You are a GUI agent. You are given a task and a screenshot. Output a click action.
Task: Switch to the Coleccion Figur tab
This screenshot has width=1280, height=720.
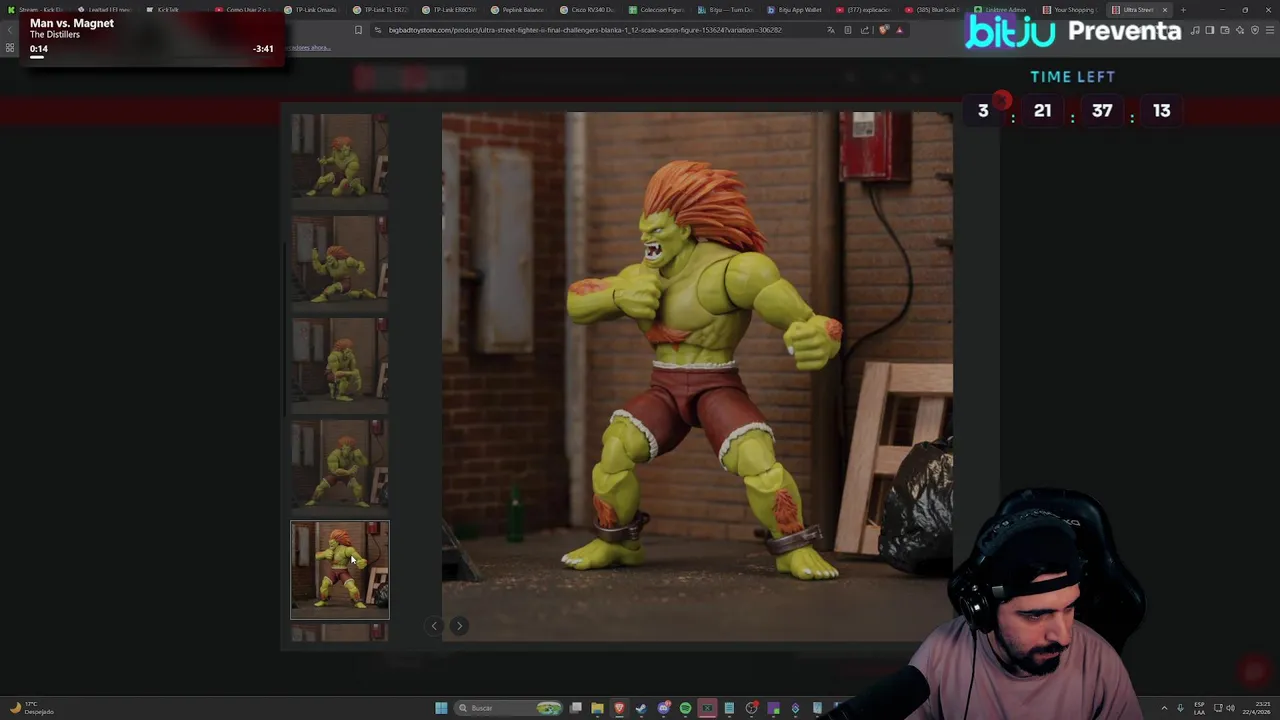coord(656,10)
